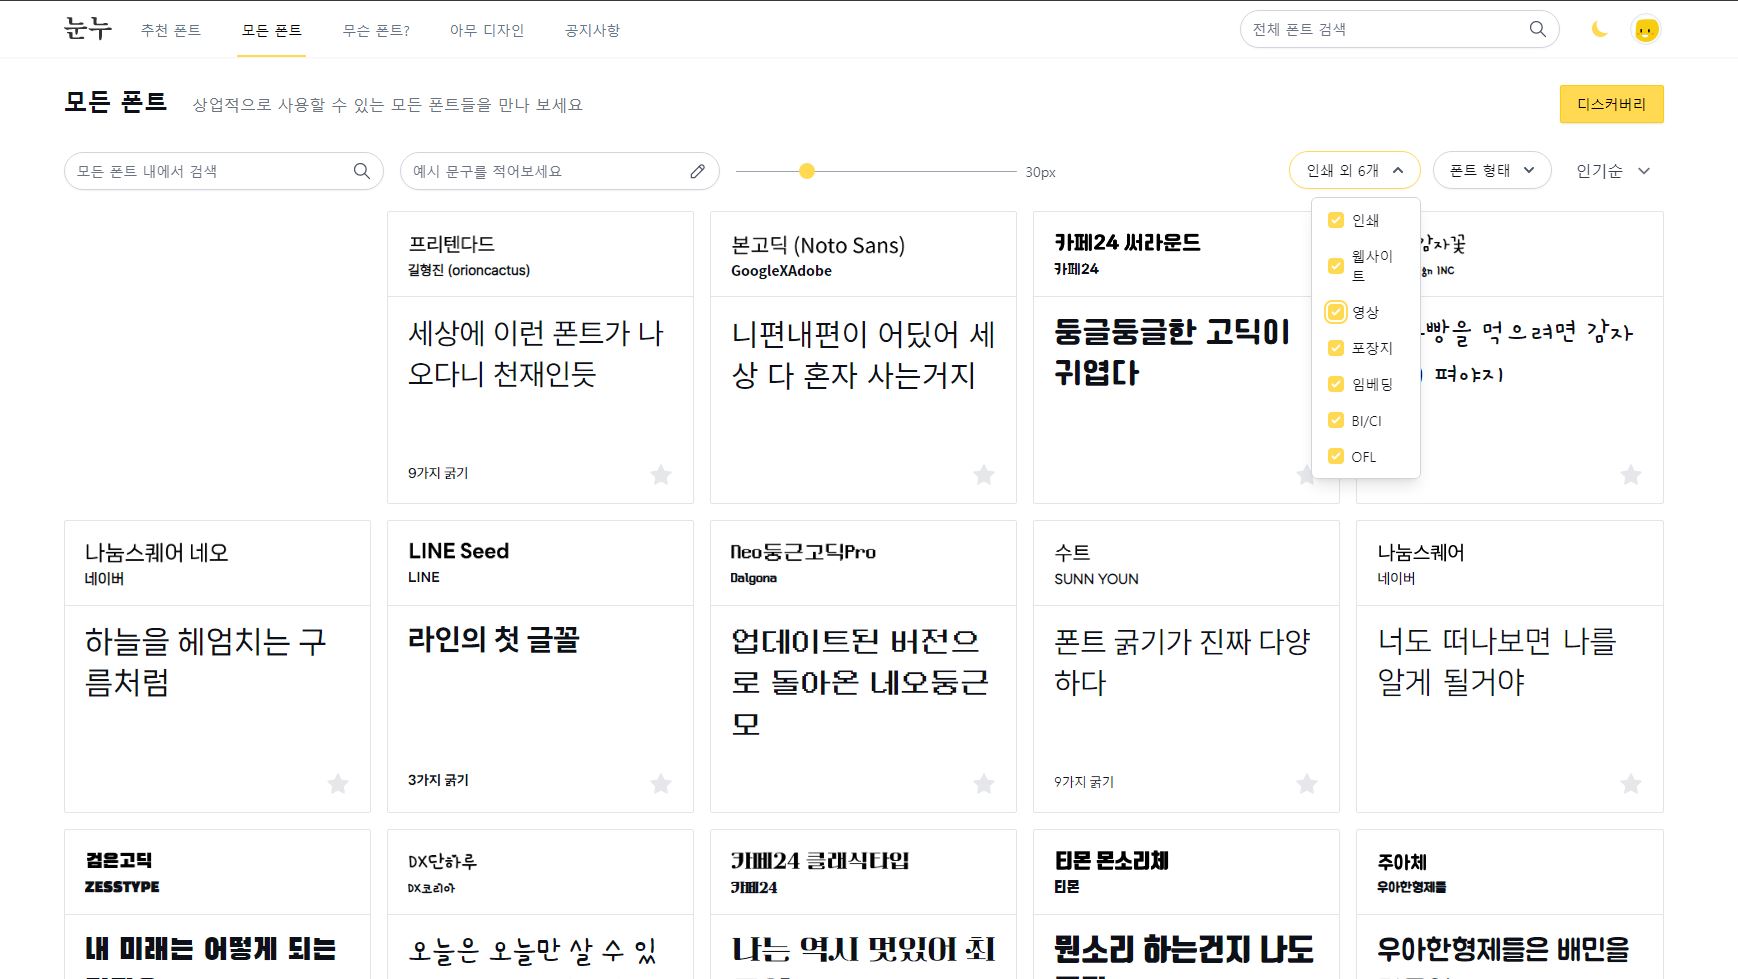Image resolution: width=1738 pixels, height=979 pixels.
Task: Click the GoogleXAdobe author text
Action: pyautogui.click(x=781, y=271)
